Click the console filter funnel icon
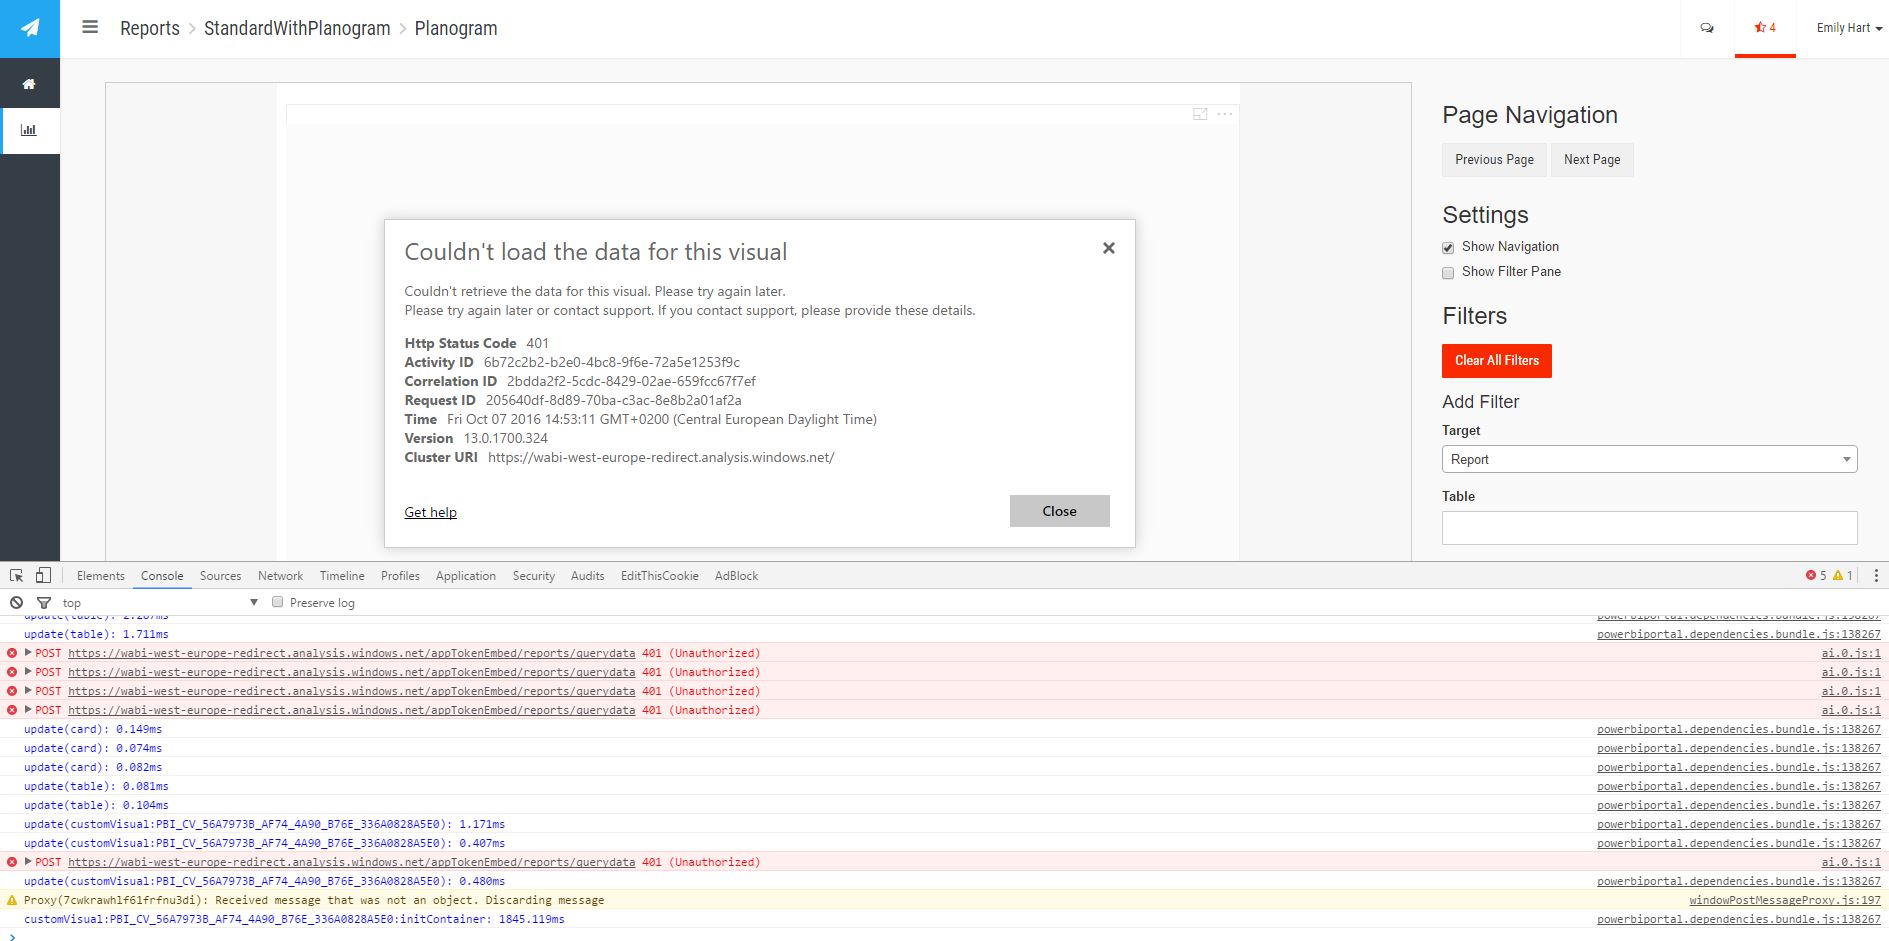Viewport: 1889px width, 941px height. tap(44, 603)
